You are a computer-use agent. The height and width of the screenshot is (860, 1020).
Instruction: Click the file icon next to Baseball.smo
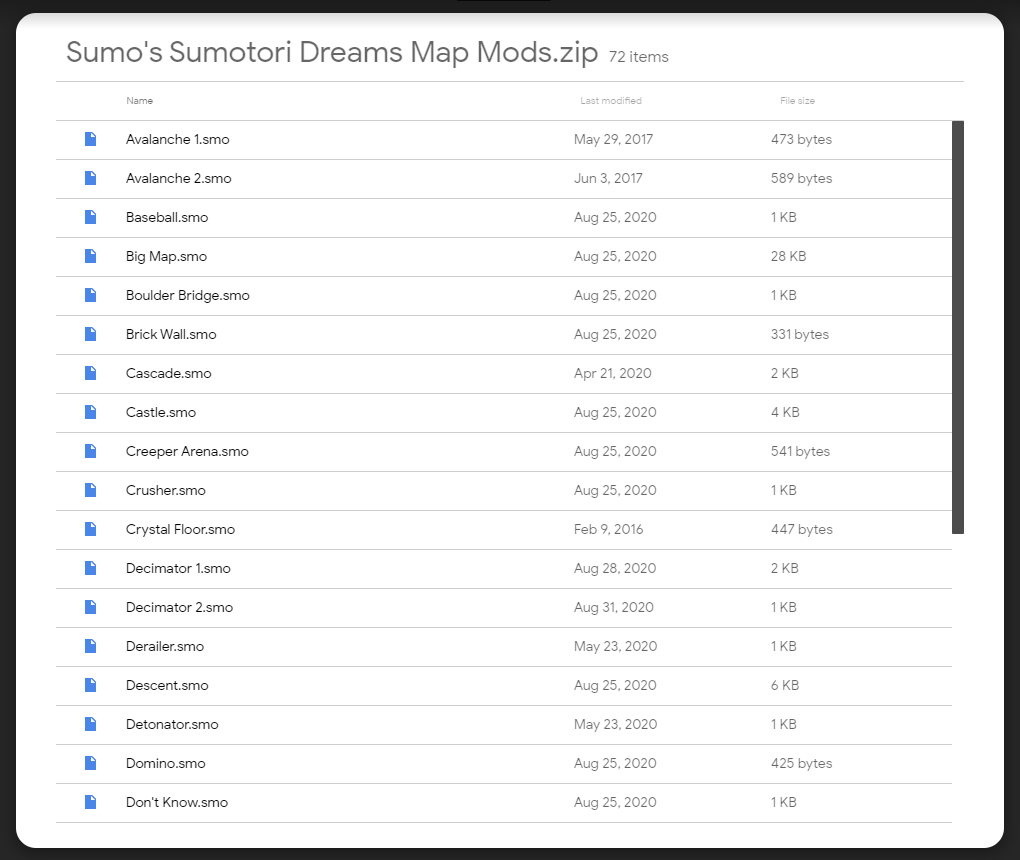point(91,217)
